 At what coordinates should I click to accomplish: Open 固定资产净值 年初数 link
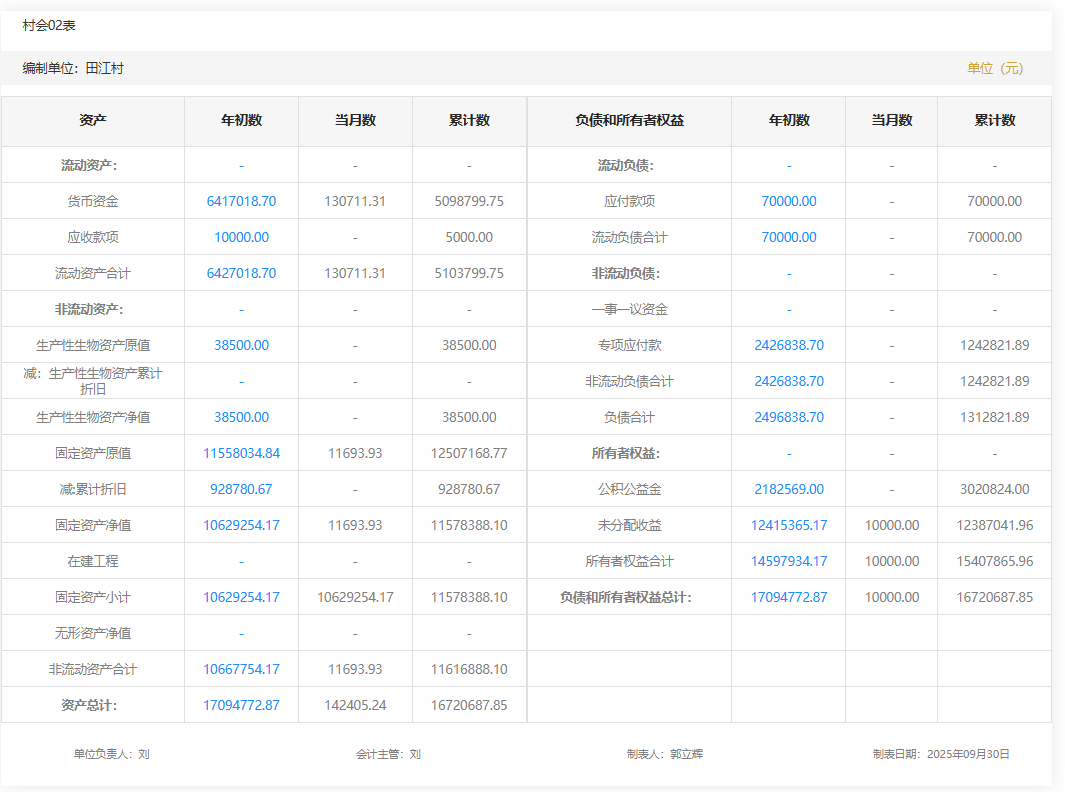click(241, 525)
